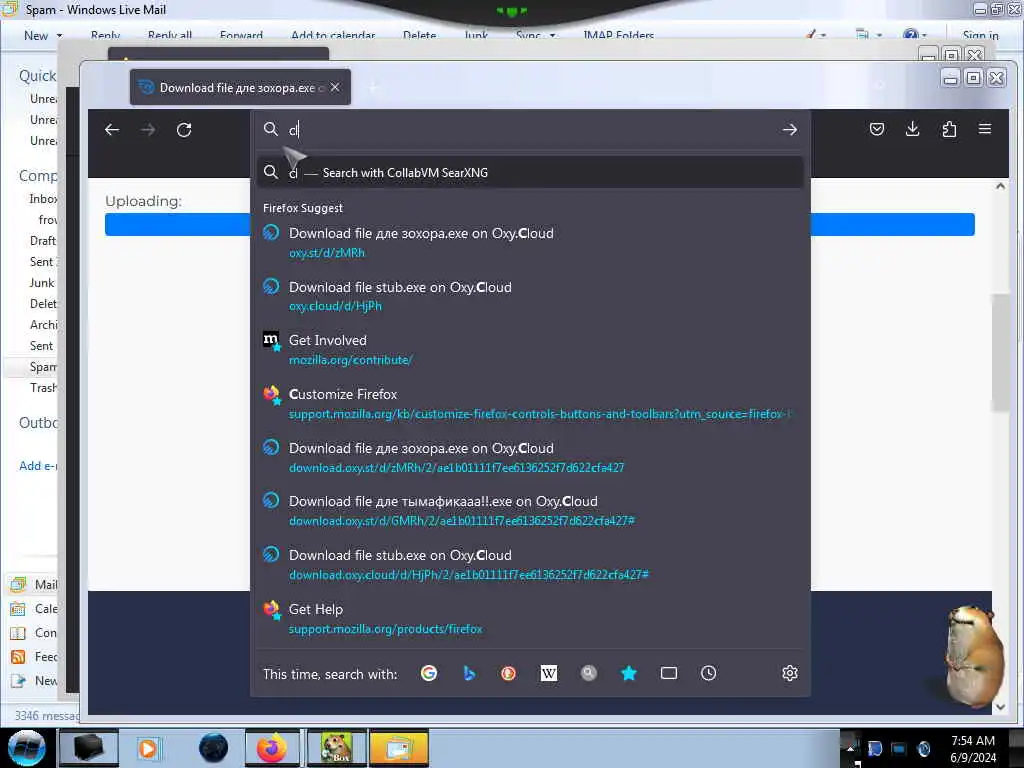Search this time with Google

[429, 673]
